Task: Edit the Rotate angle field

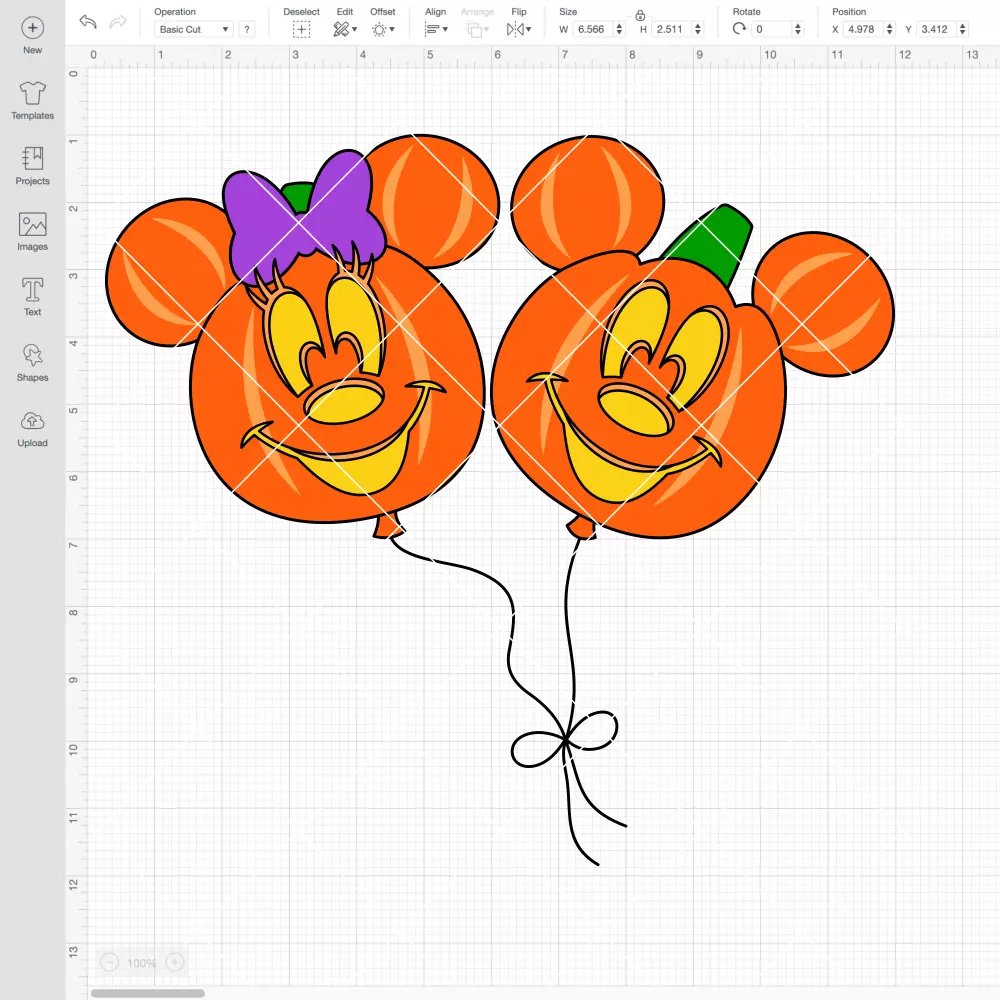Action: click(771, 29)
